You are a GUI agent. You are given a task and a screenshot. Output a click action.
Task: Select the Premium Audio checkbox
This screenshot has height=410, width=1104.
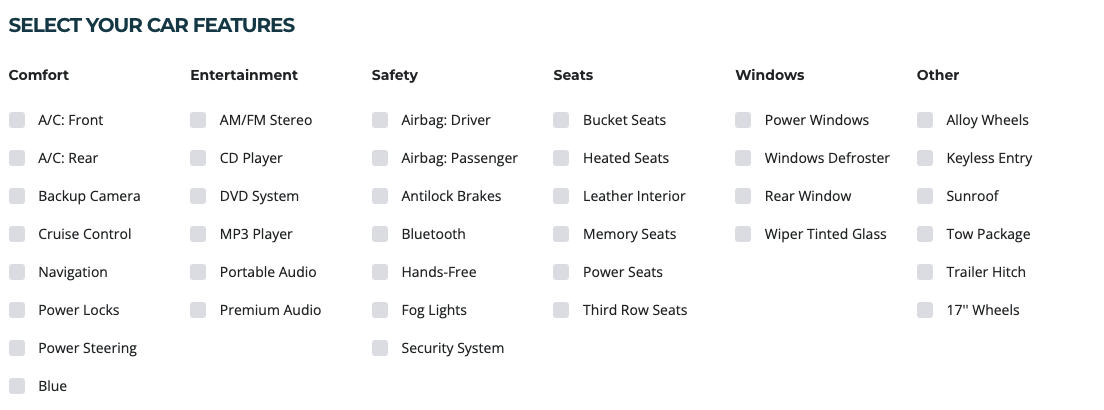tap(198, 310)
